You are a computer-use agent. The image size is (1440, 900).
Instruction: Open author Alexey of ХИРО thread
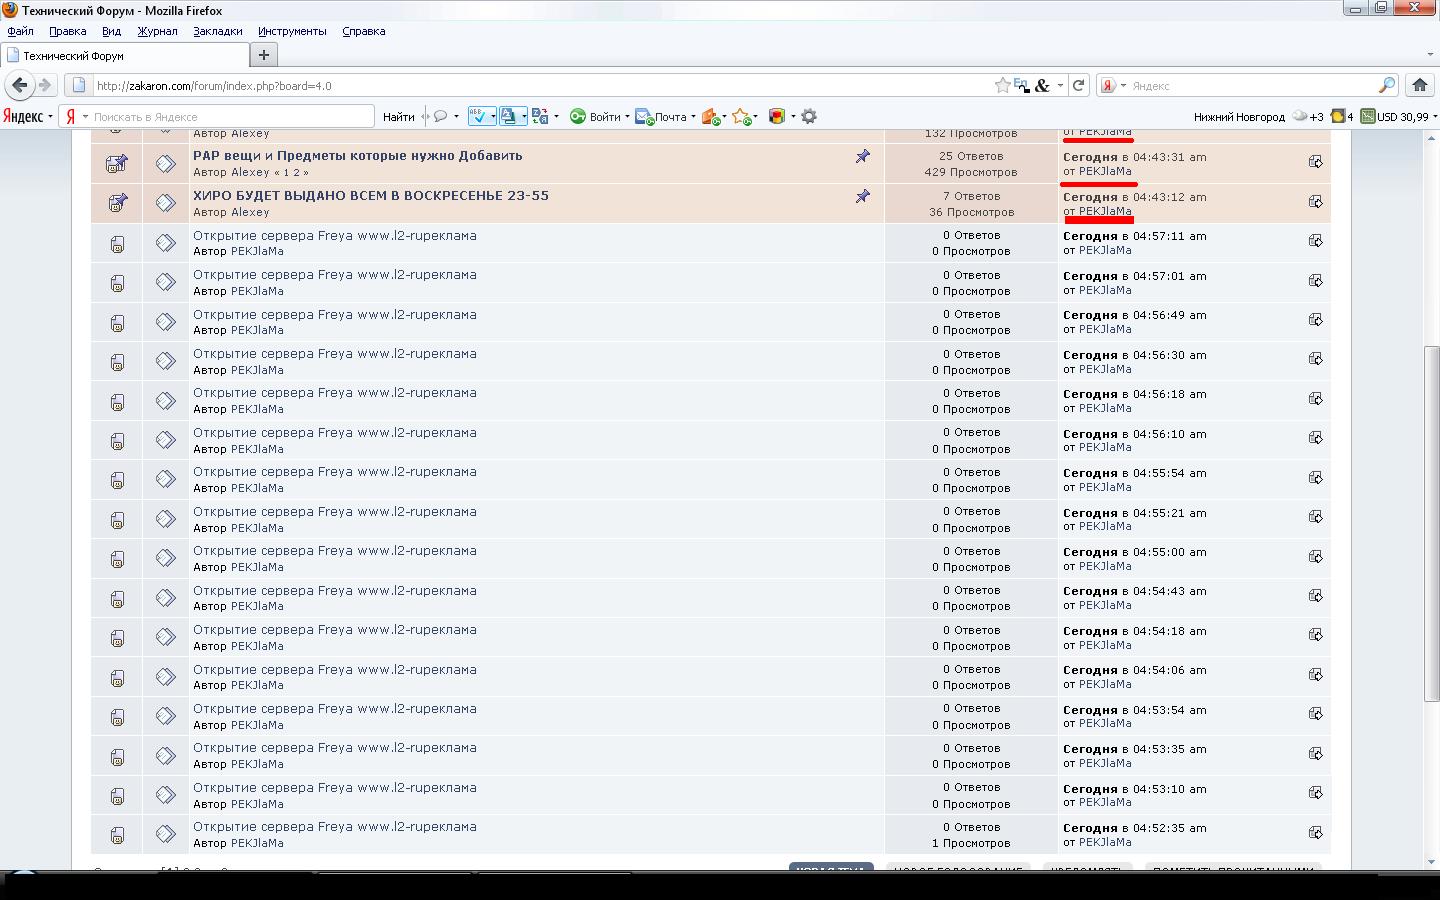(x=250, y=212)
